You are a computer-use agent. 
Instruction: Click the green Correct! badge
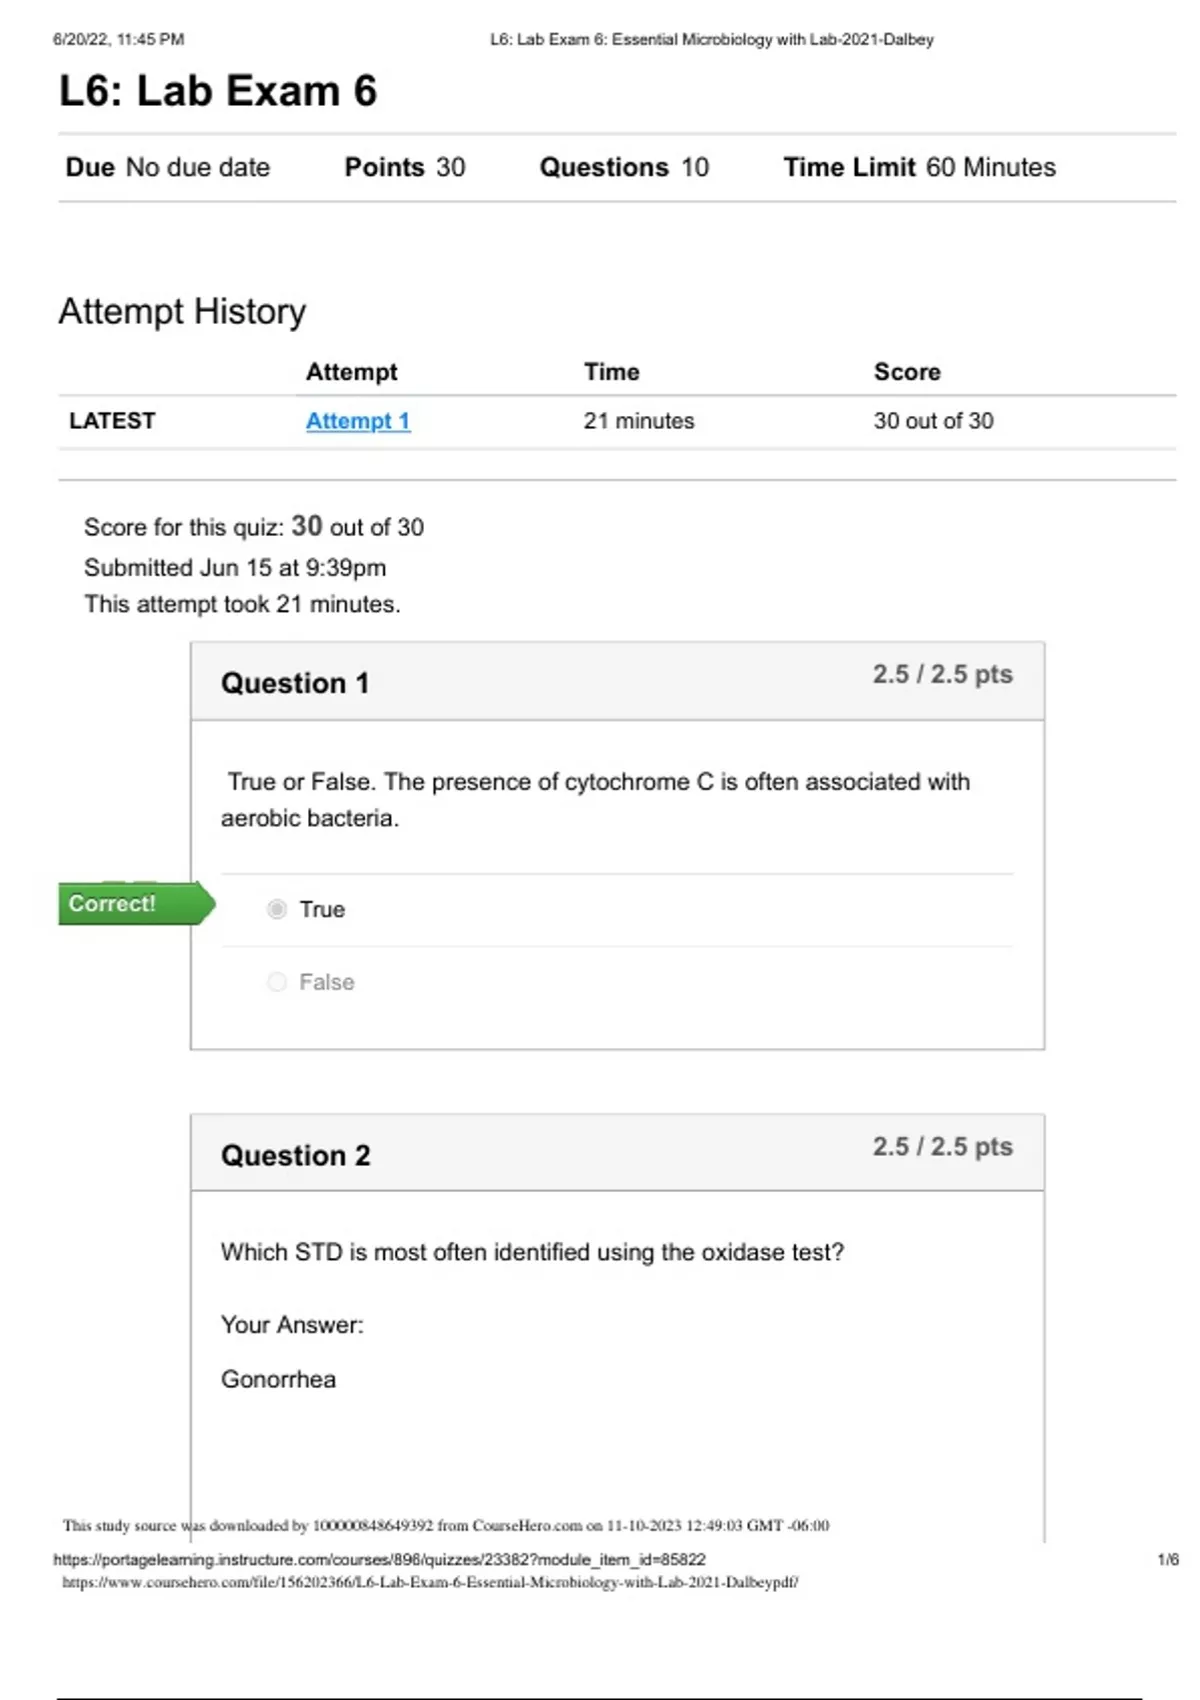tap(136, 904)
